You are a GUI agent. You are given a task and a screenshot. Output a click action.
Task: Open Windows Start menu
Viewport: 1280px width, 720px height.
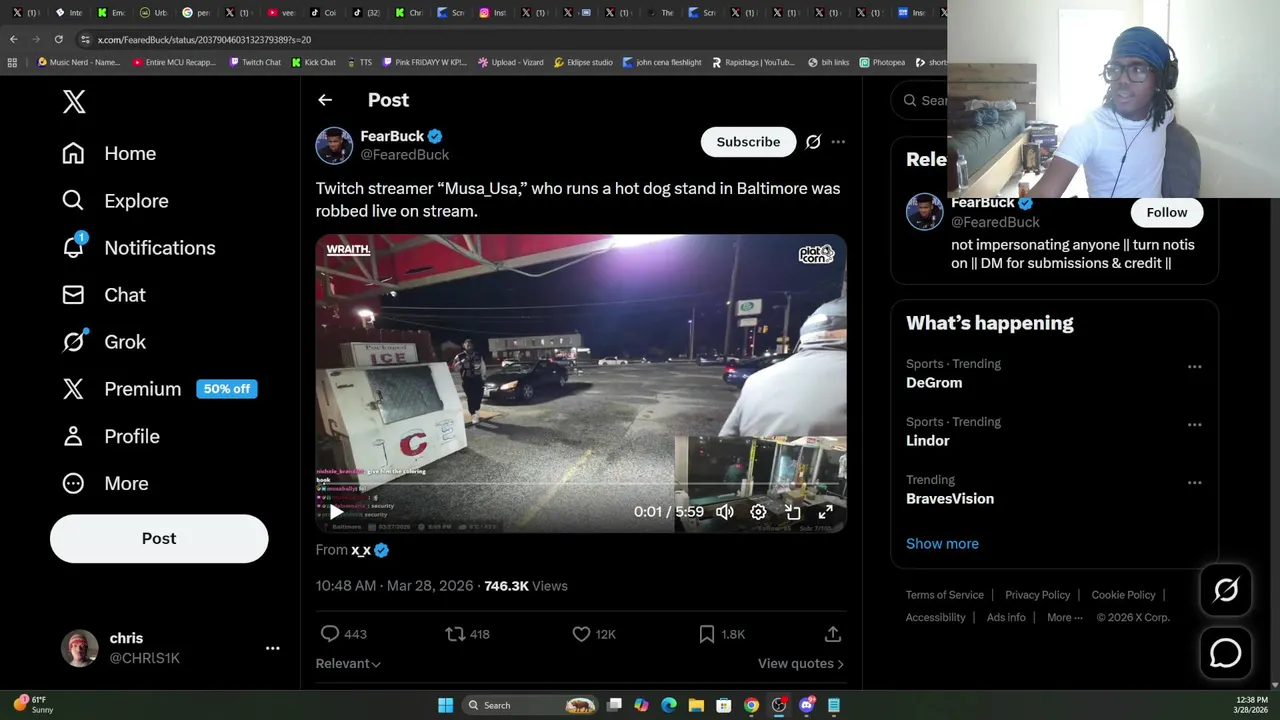445,705
